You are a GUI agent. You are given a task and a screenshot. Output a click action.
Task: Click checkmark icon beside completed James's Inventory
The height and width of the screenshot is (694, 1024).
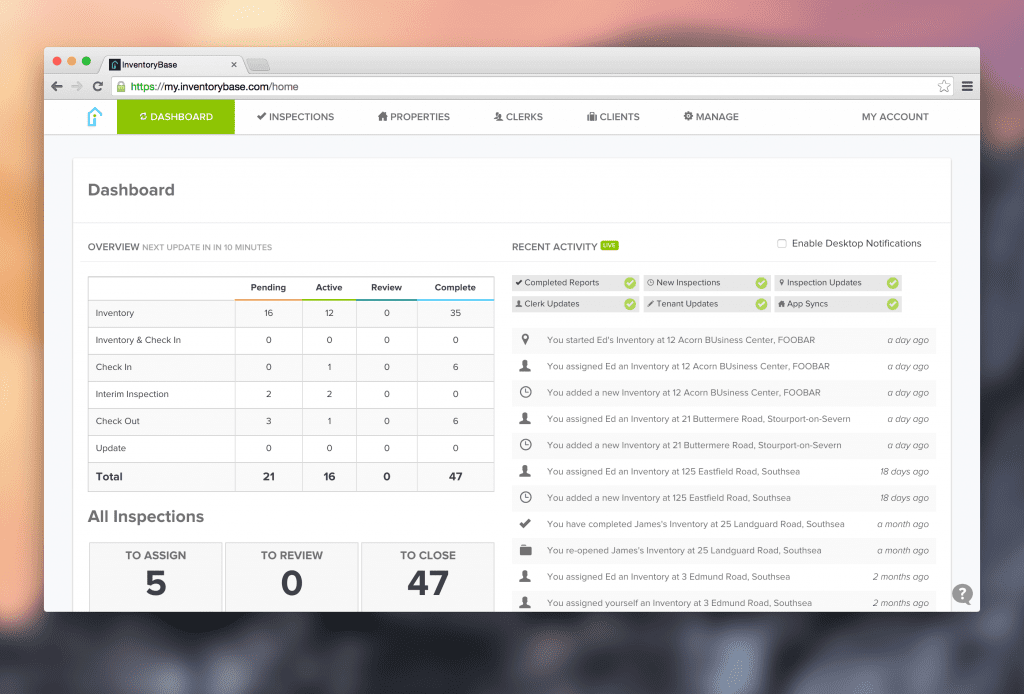coord(526,523)
